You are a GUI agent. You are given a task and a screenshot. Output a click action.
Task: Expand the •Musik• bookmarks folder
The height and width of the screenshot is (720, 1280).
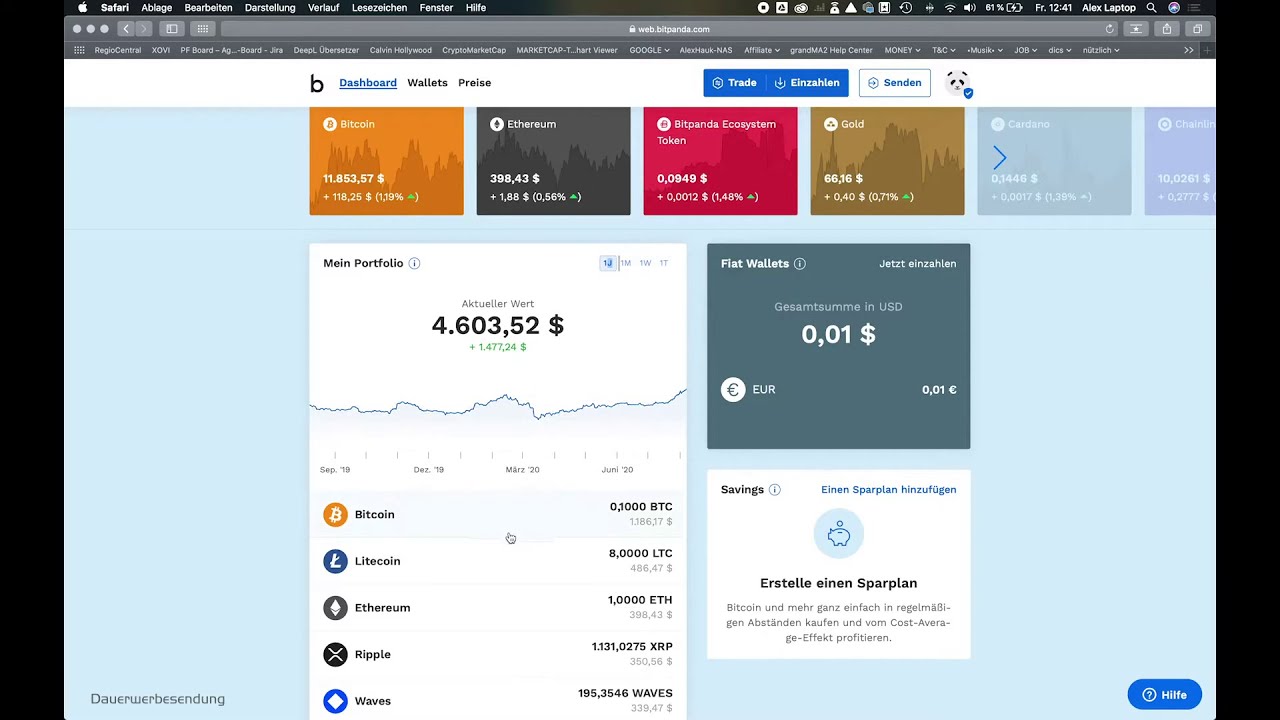point(985,50)
